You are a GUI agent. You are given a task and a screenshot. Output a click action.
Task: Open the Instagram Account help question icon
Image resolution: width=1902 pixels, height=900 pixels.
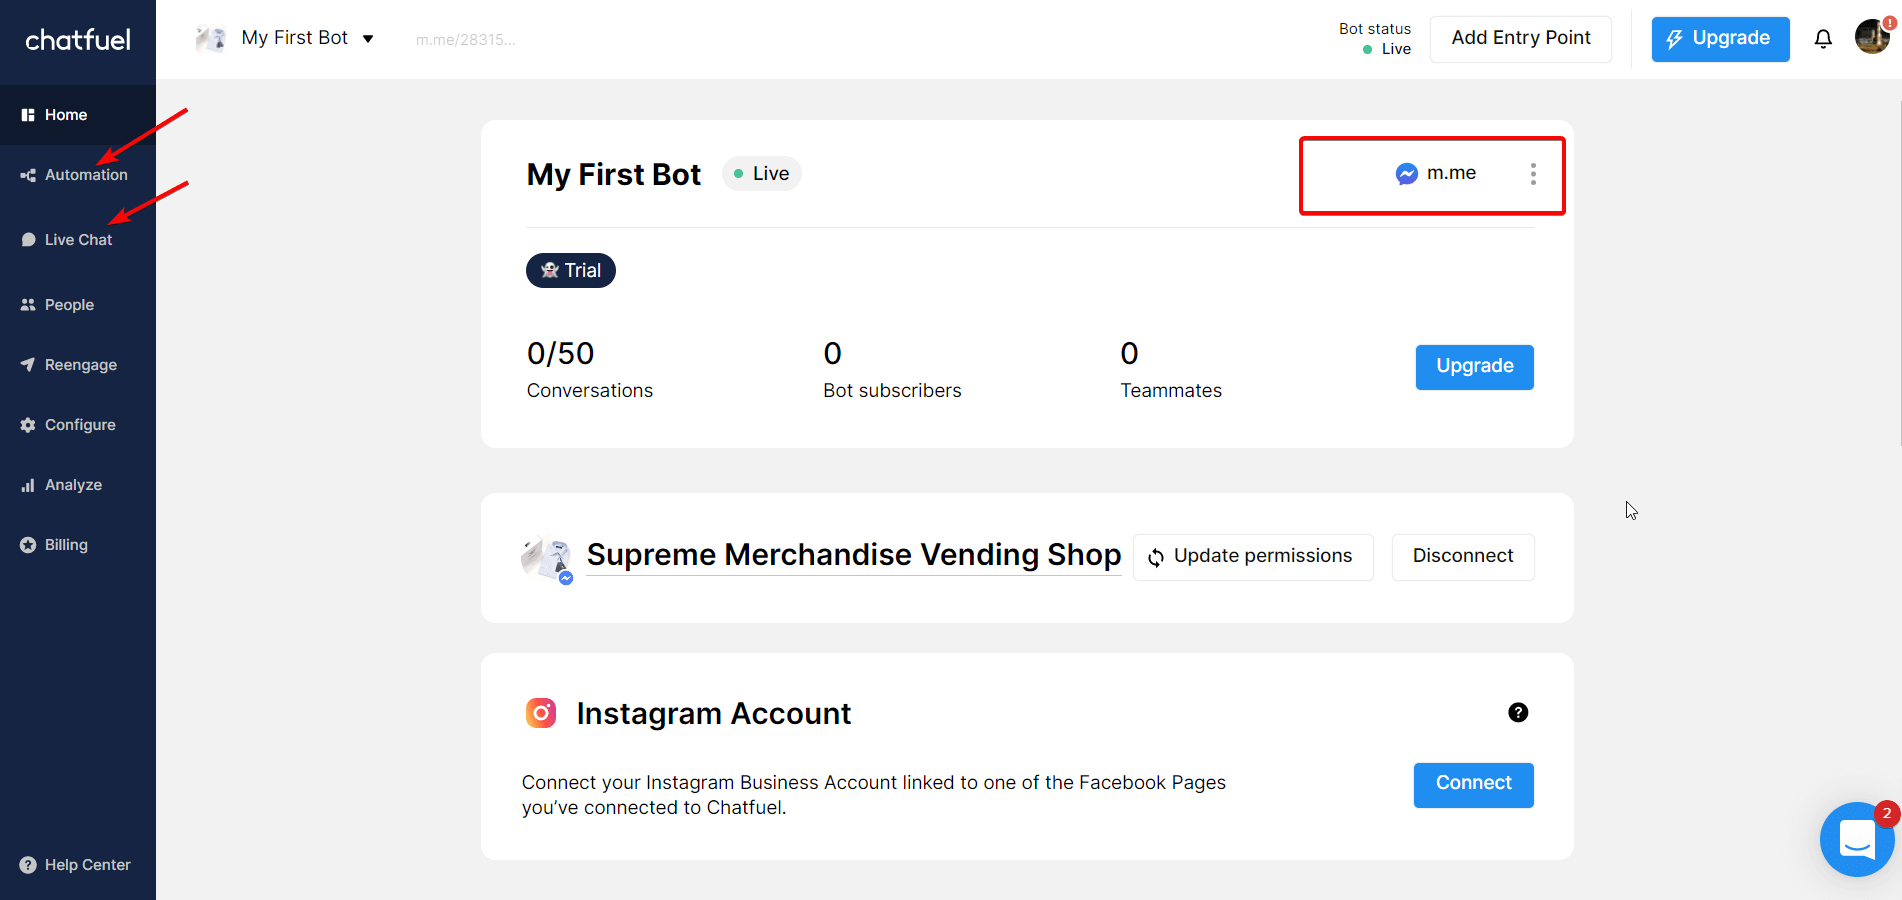coord(1517,712)
